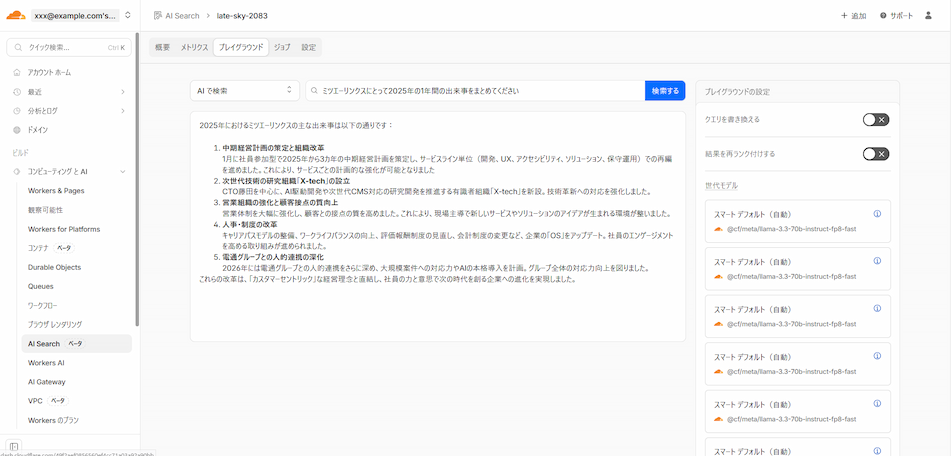The height and width of the screenshot is (456, 951).
Task: Click the Support help icon
Action: 883,16
